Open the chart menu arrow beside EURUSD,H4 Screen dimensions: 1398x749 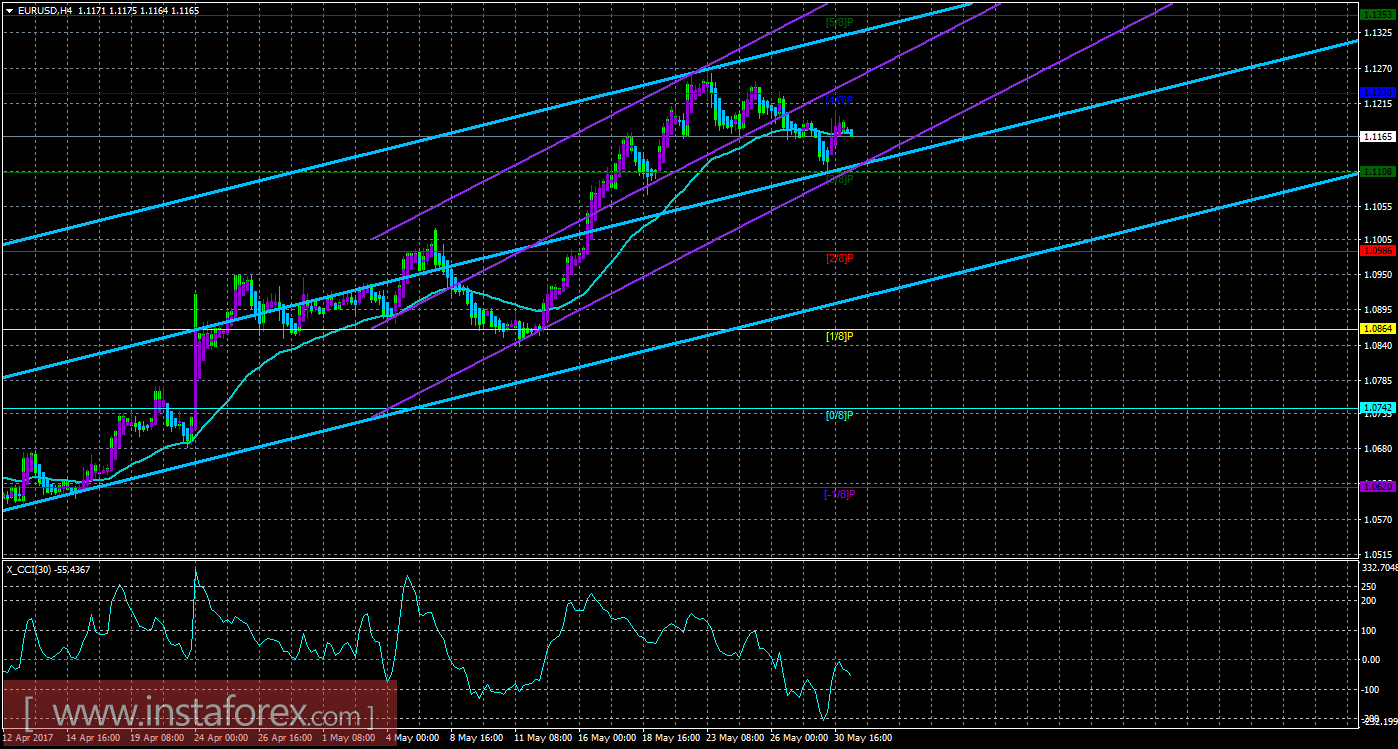click(x=9, y=9)
